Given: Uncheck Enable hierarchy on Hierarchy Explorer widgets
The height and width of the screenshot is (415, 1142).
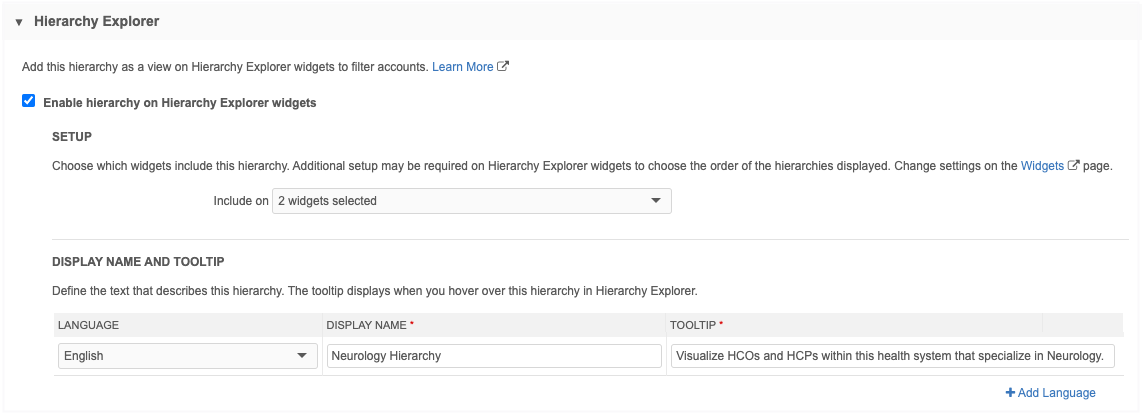Looking at the screenshot, I should pos(29,101).
